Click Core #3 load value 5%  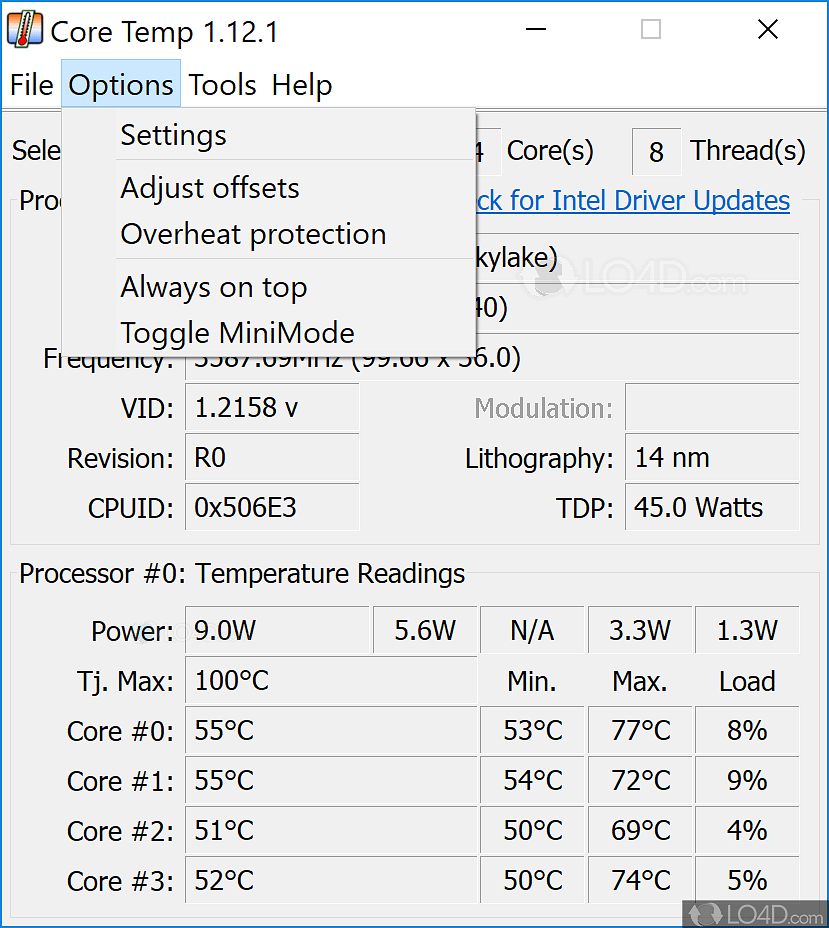pos(747,880)
